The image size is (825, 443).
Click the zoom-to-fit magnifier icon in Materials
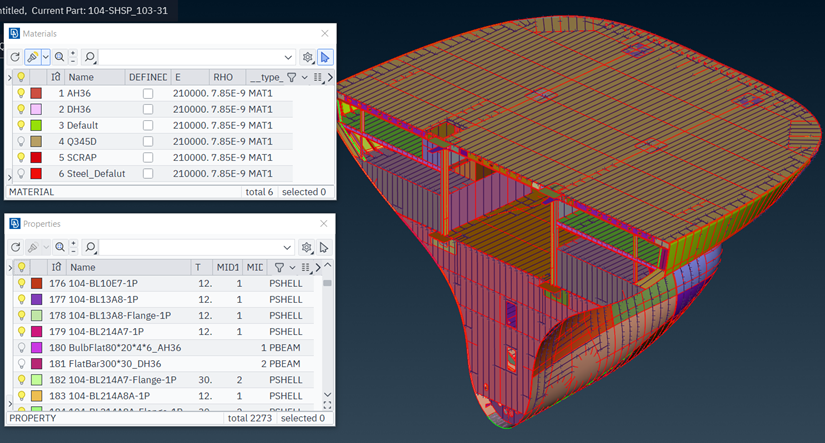point(60,57)
